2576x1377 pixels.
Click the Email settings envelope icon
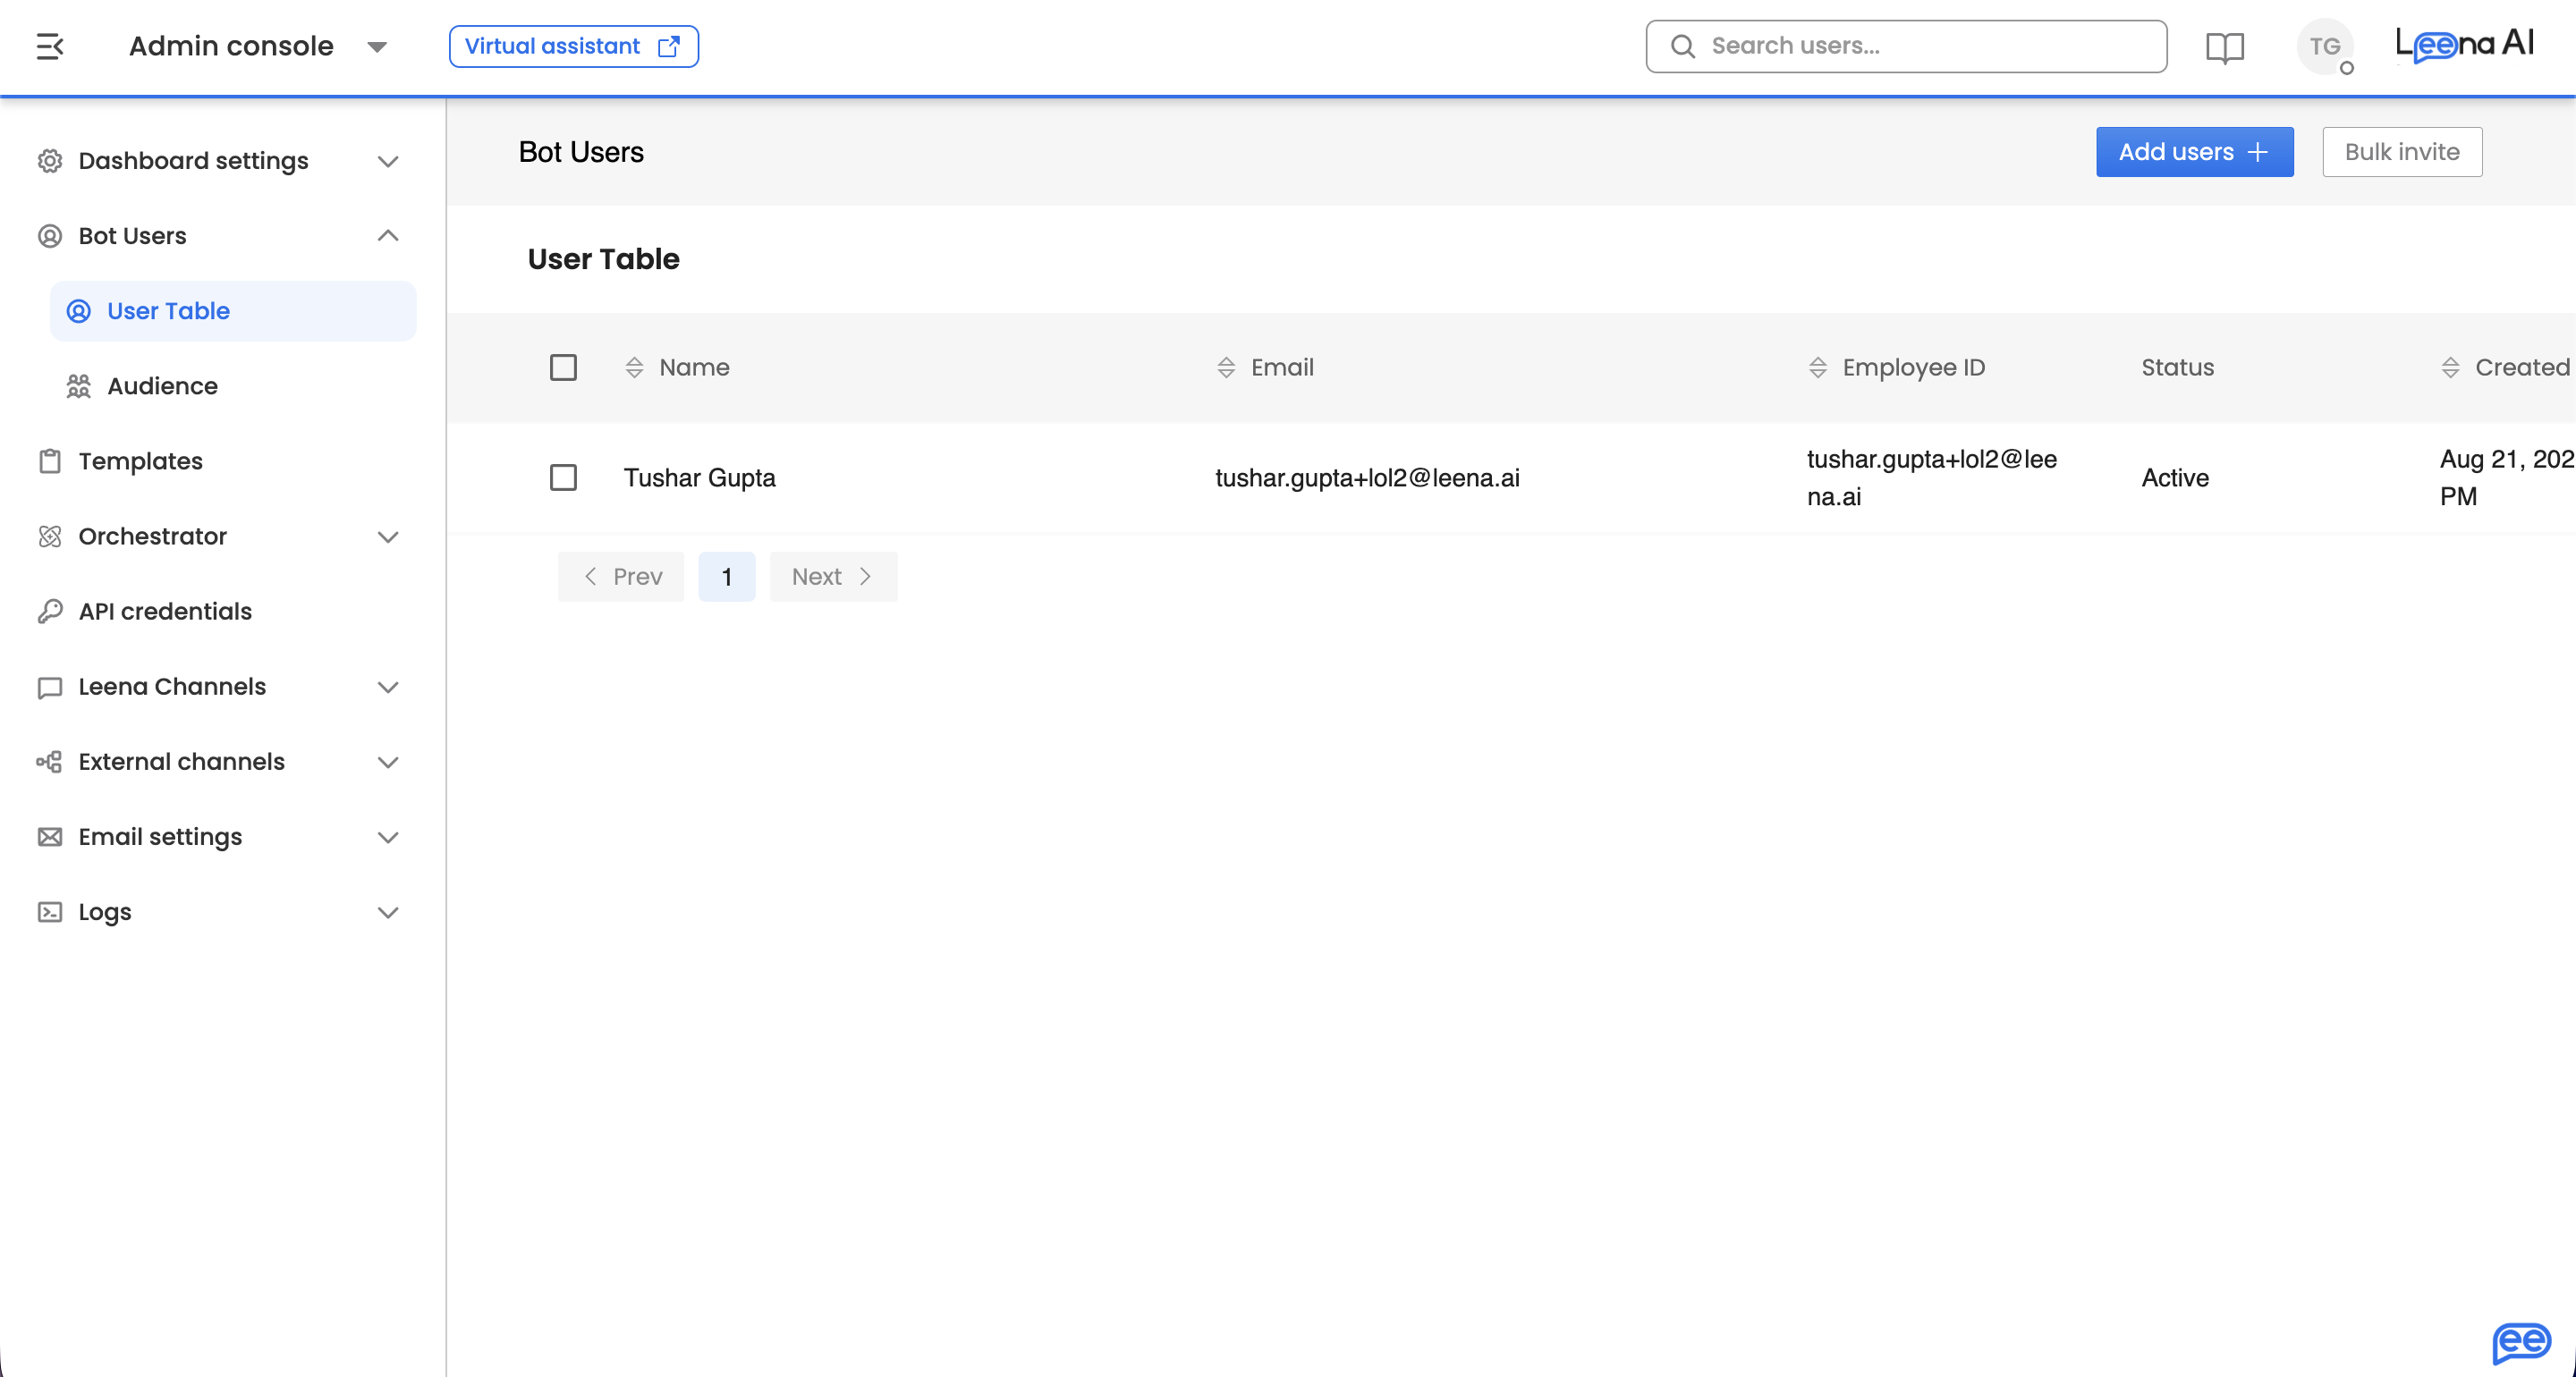pos(50,837)
